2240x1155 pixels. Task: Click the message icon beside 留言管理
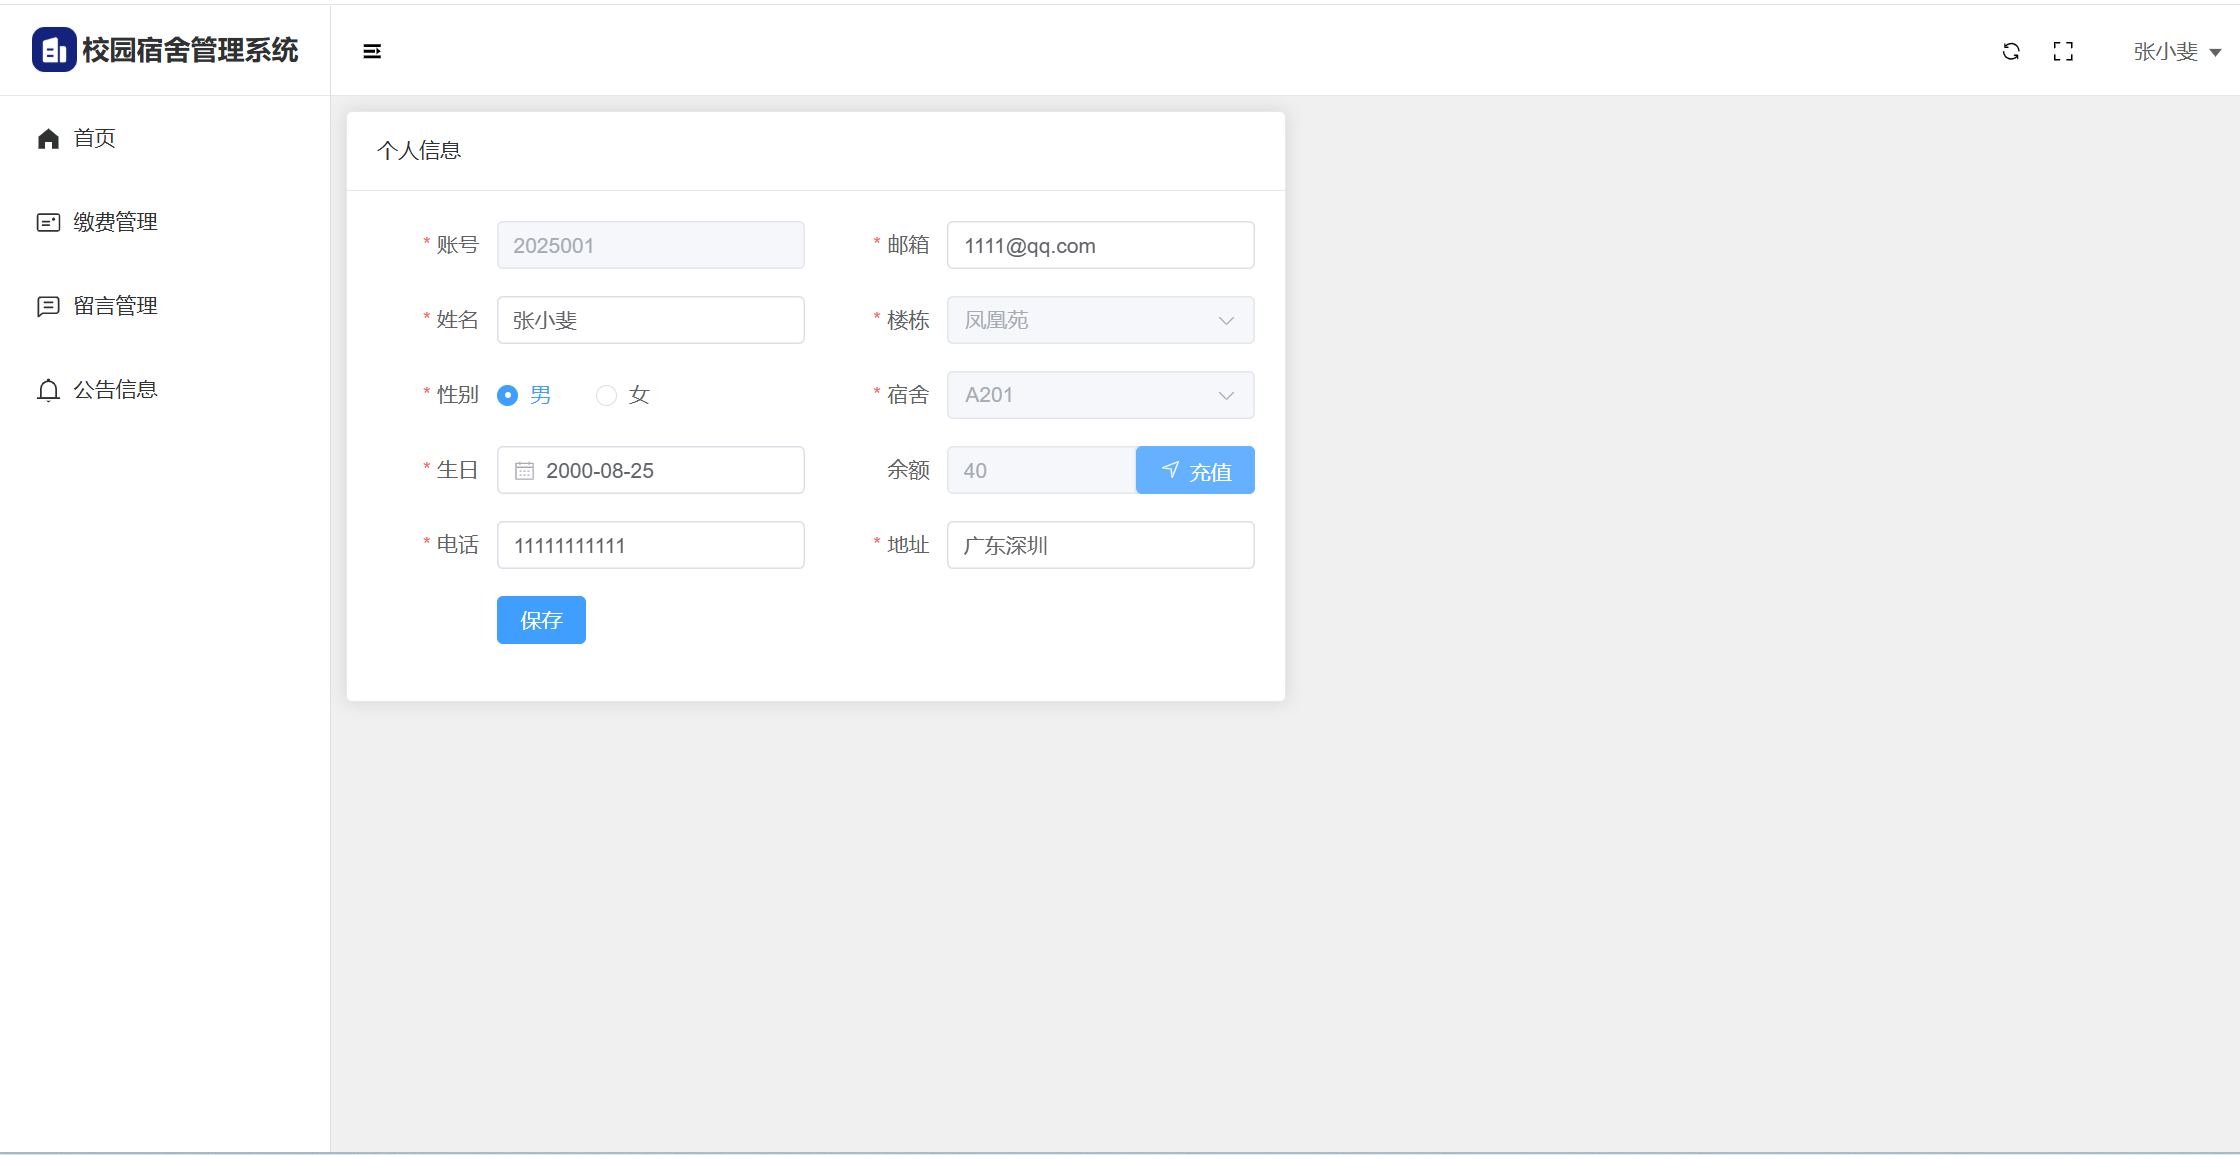48,306
